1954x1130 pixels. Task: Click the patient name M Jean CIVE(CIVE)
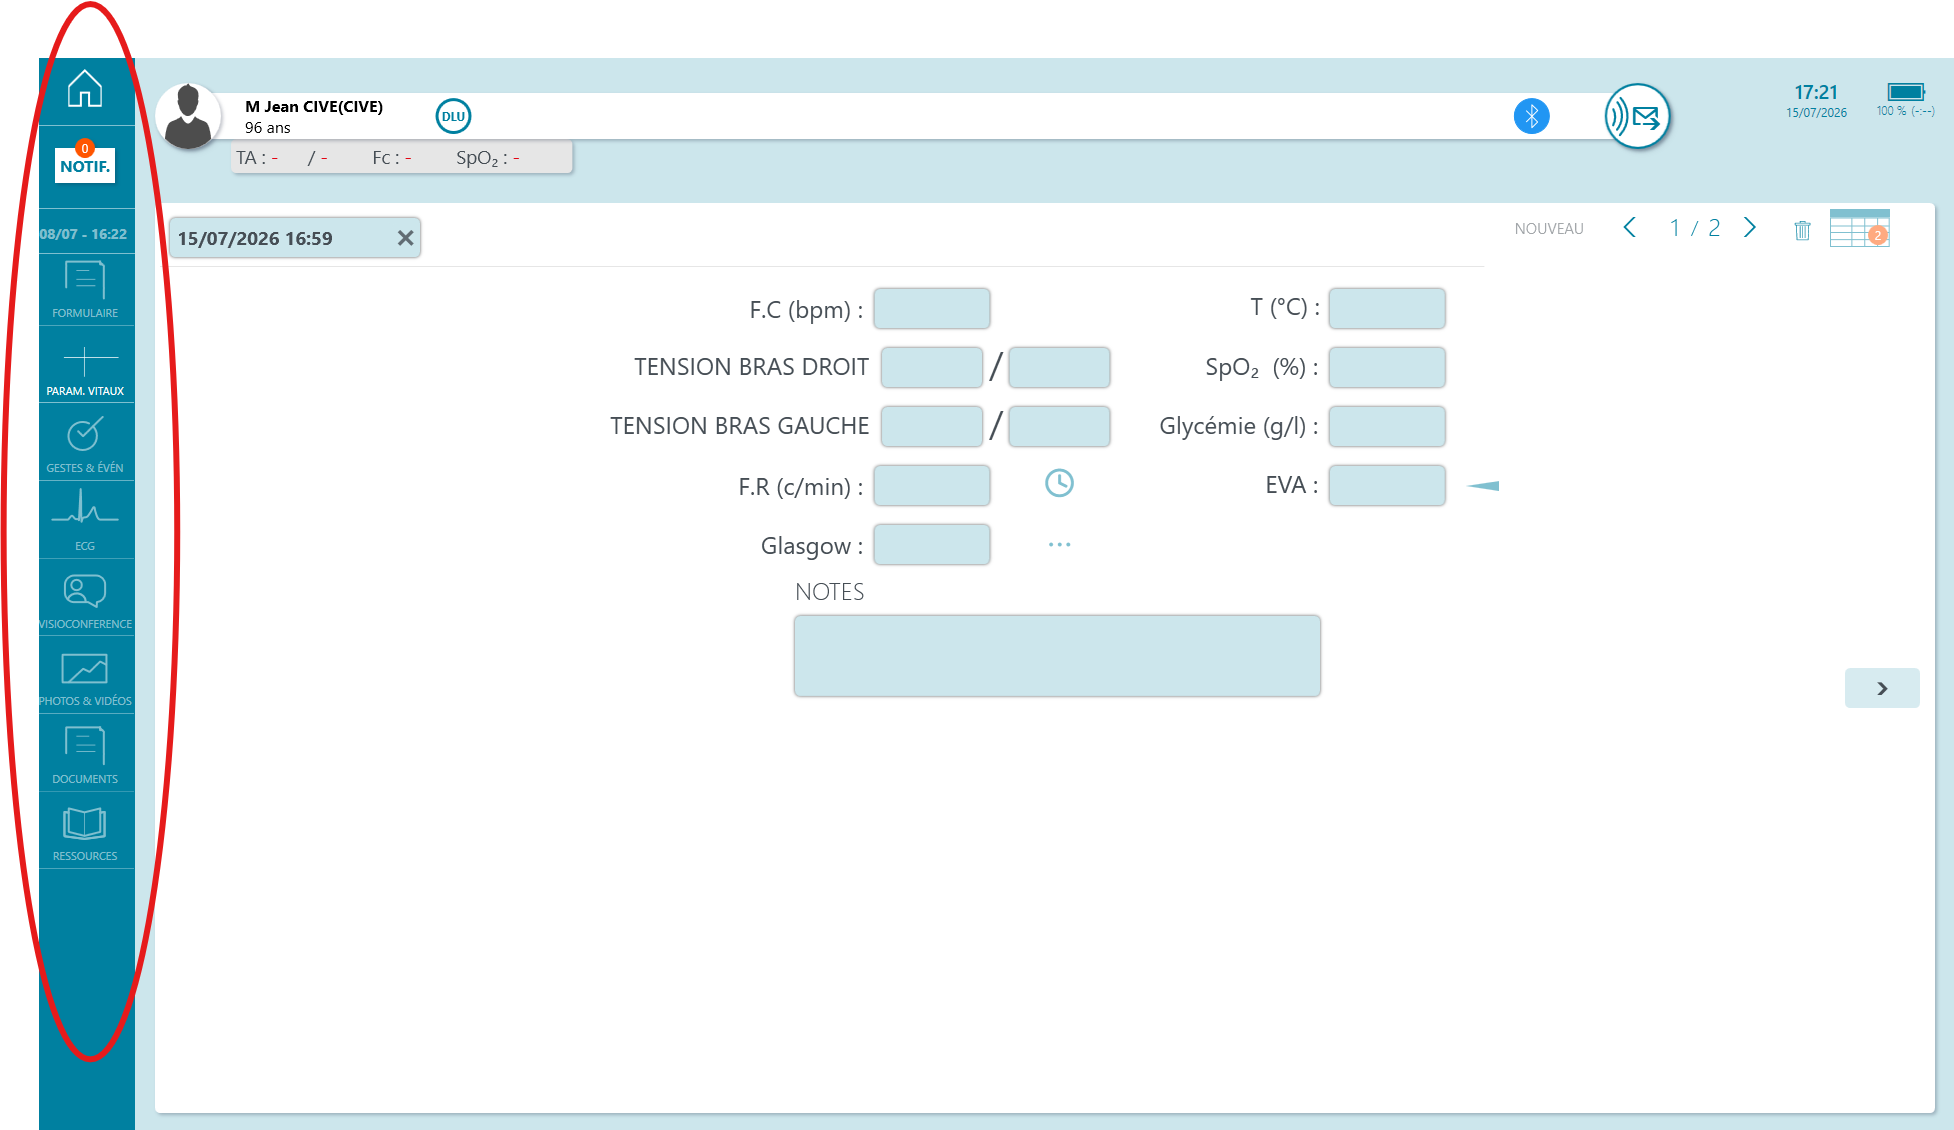coord(314,106)
